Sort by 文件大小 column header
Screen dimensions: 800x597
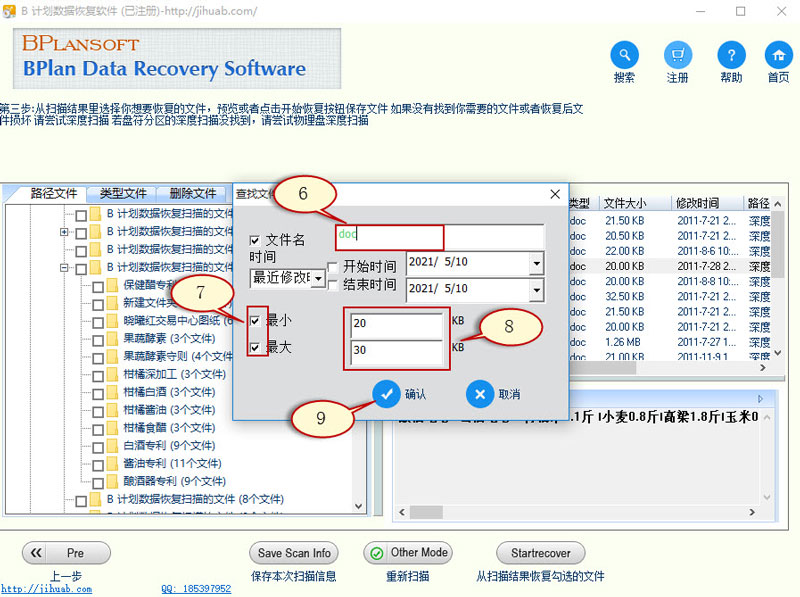coord(634,204)
